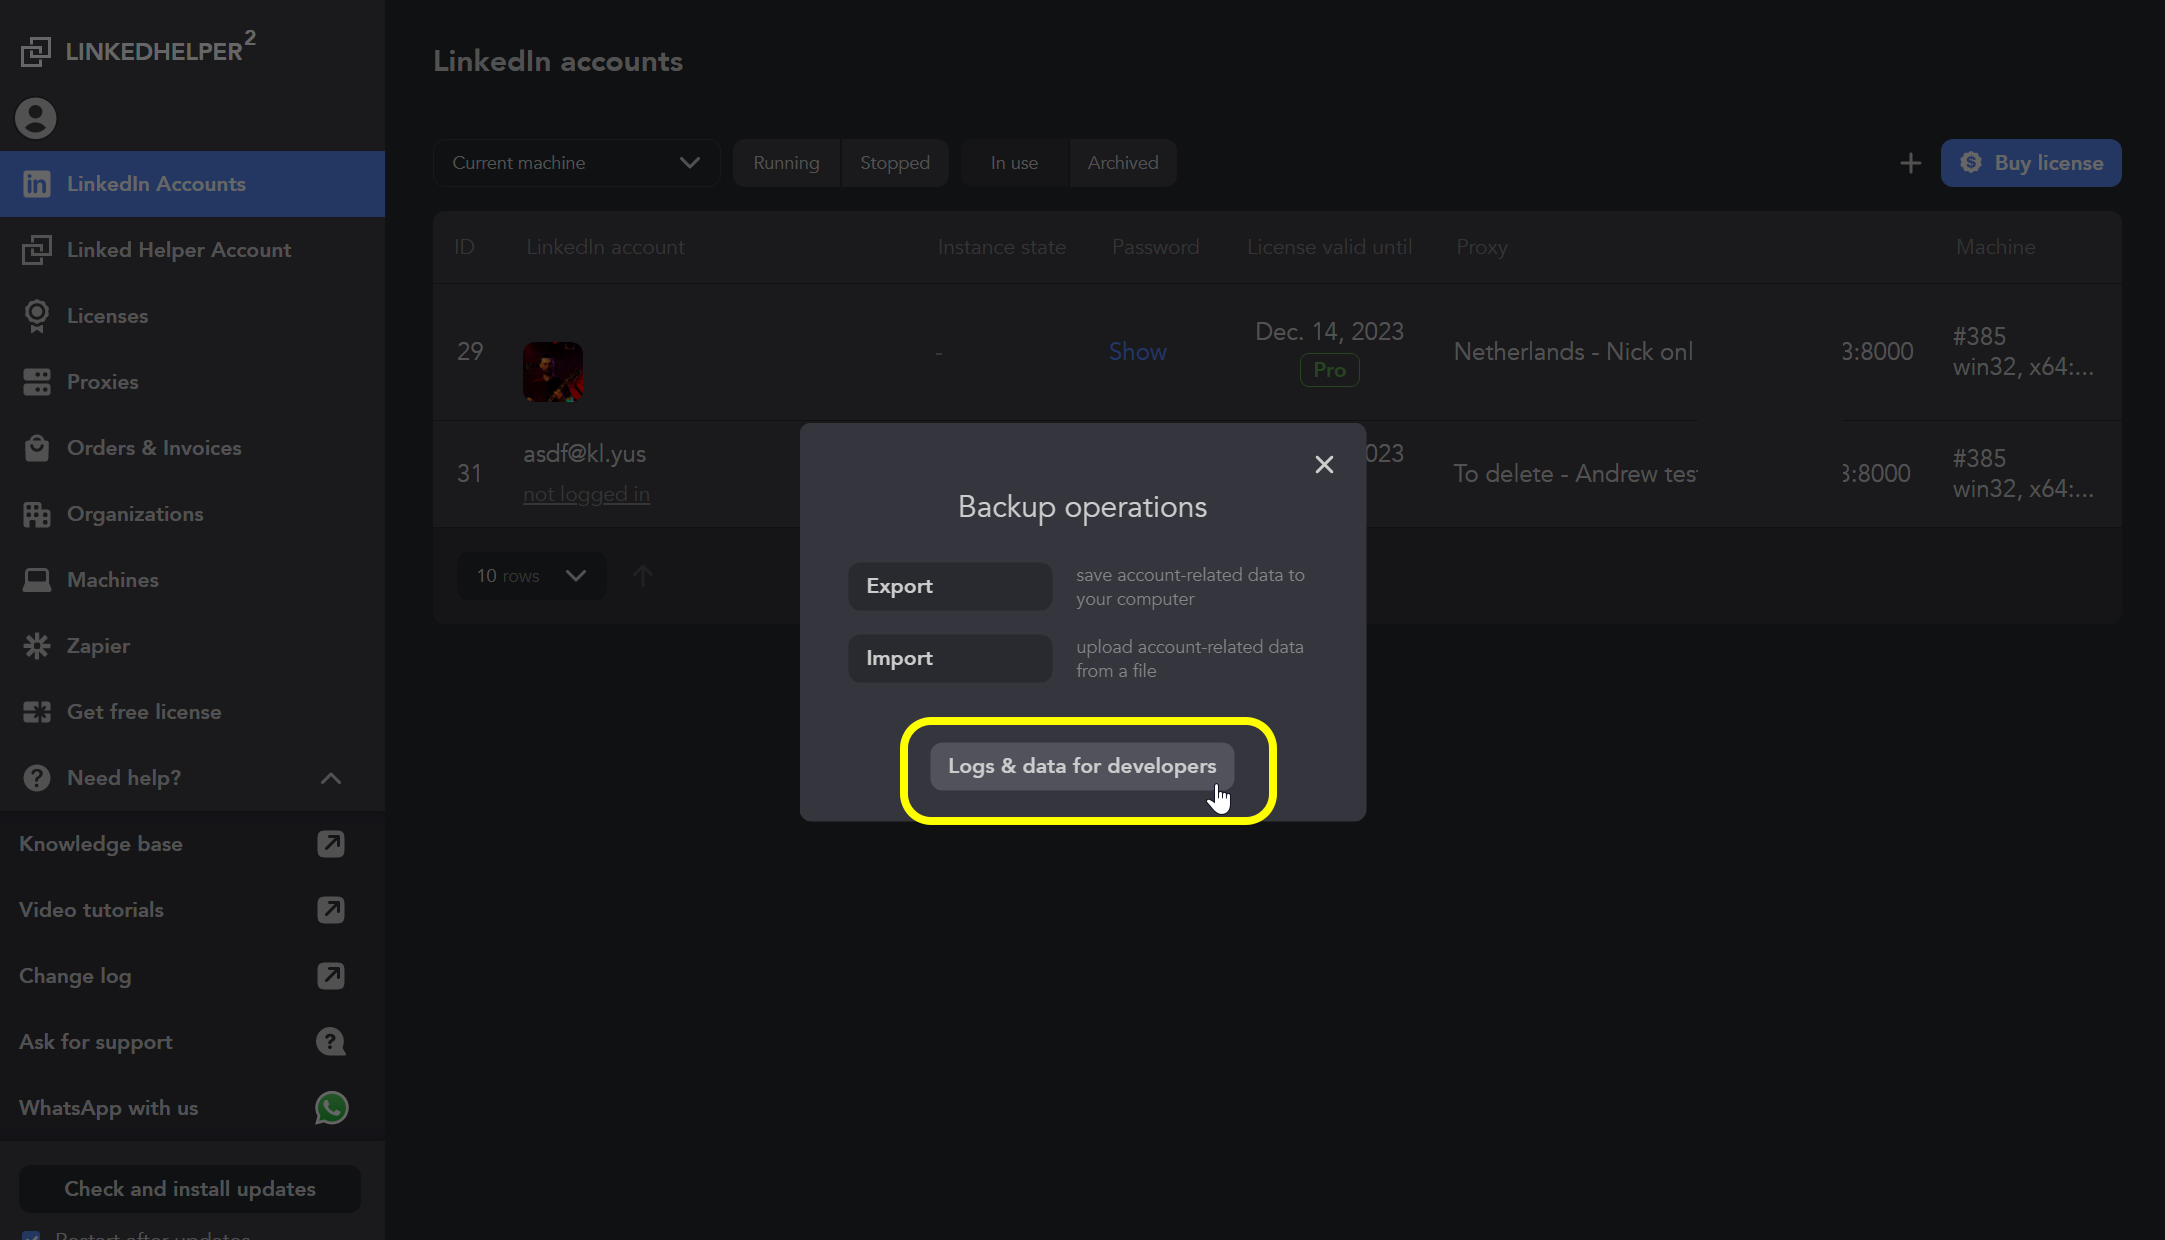The width and height of the screenshot is (2165, 1240).
Task: Click the LinkedIn Accounts sidebar icon
Action: click(x=37, y=184)
